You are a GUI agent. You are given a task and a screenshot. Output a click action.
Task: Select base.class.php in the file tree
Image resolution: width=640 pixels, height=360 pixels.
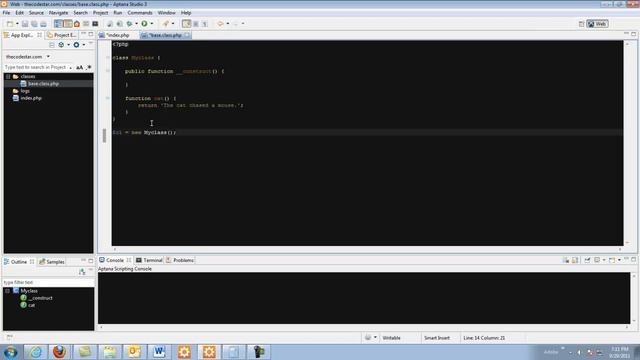point(43,84)
